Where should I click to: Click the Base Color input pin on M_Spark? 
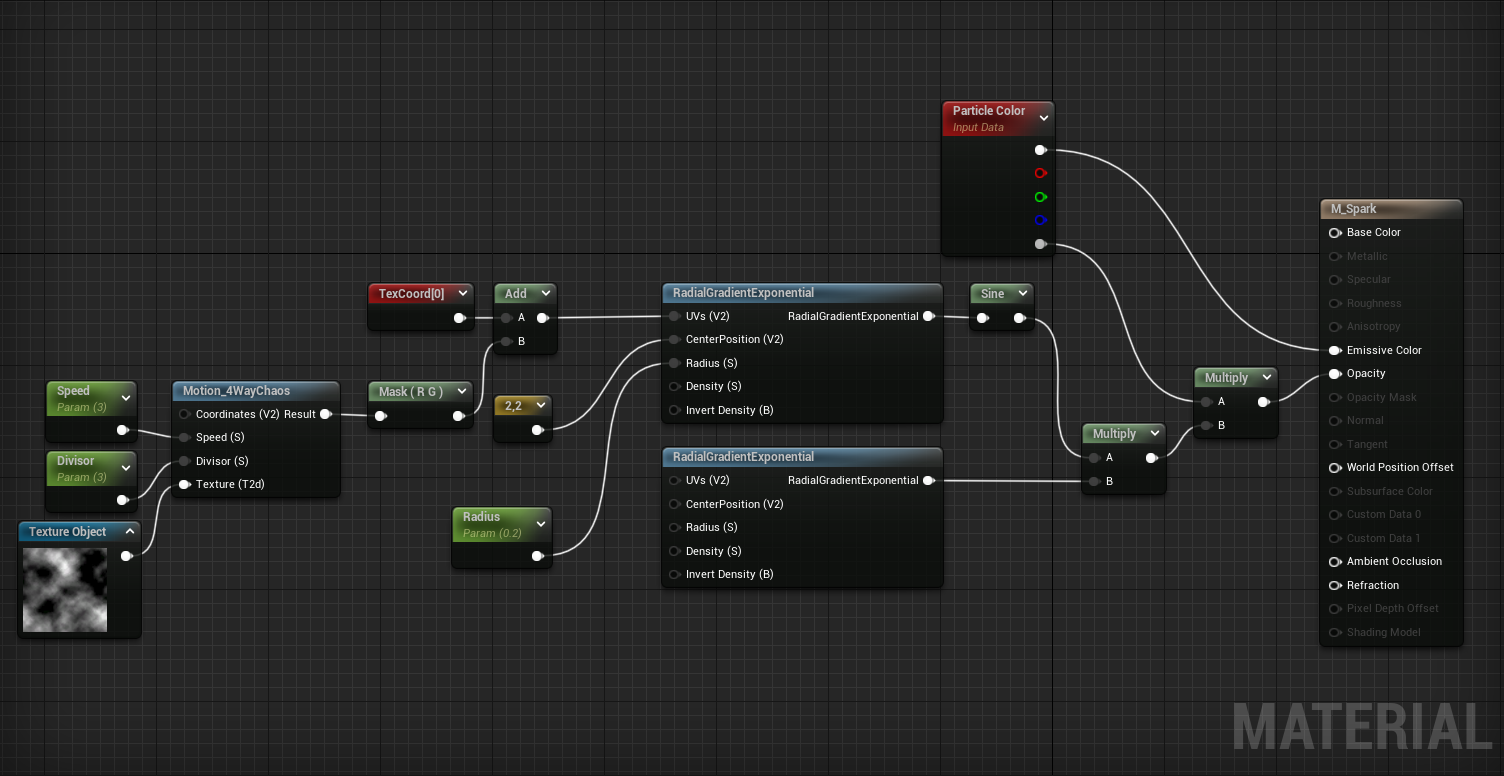pyautogui.click(x=1334, y=233)
